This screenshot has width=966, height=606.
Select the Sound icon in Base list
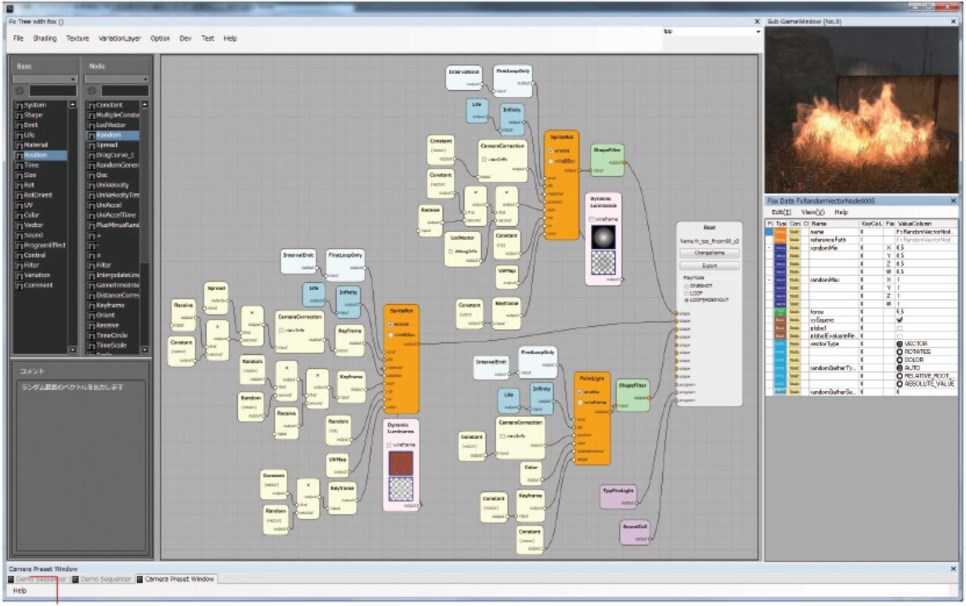click(19, 235)
